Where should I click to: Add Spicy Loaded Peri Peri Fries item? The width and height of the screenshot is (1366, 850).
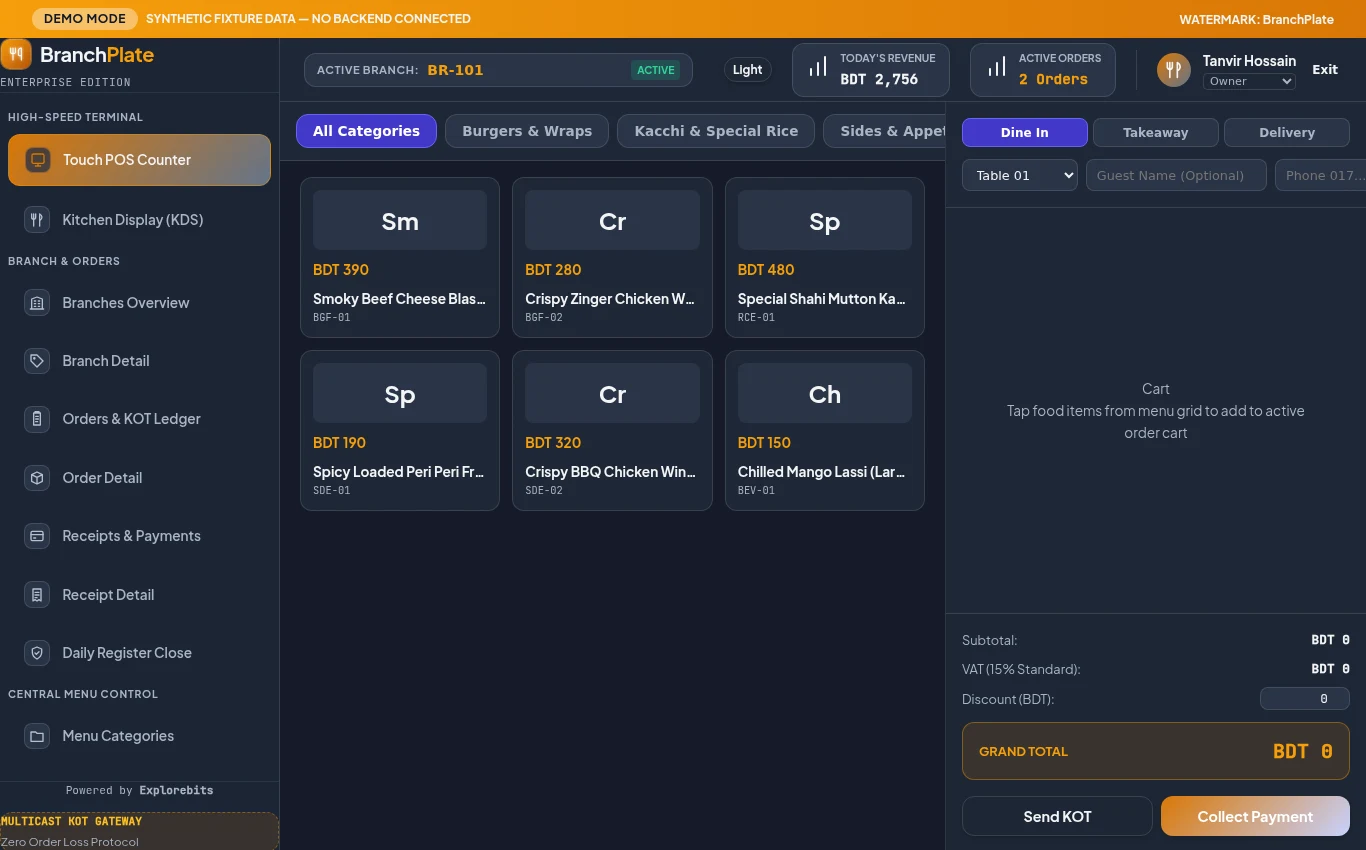tap(400, 430)
